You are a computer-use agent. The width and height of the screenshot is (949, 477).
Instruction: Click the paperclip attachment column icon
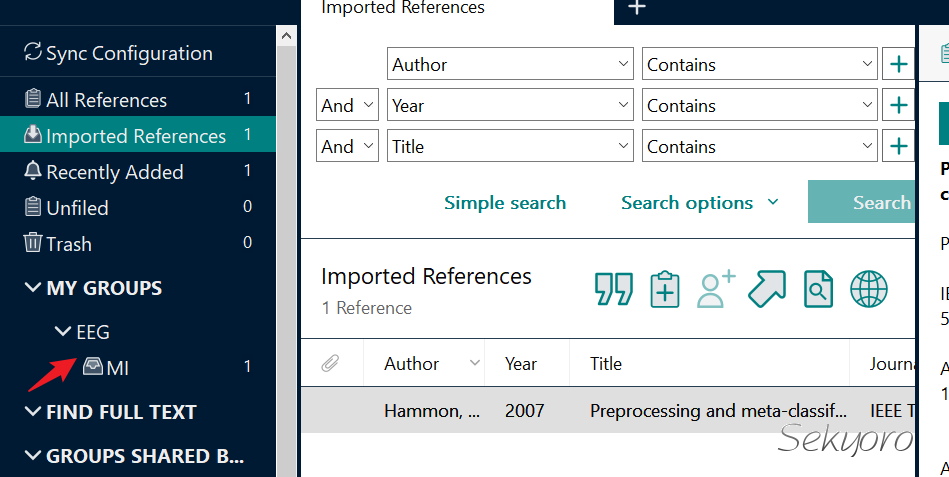click(x=330, y=364)
